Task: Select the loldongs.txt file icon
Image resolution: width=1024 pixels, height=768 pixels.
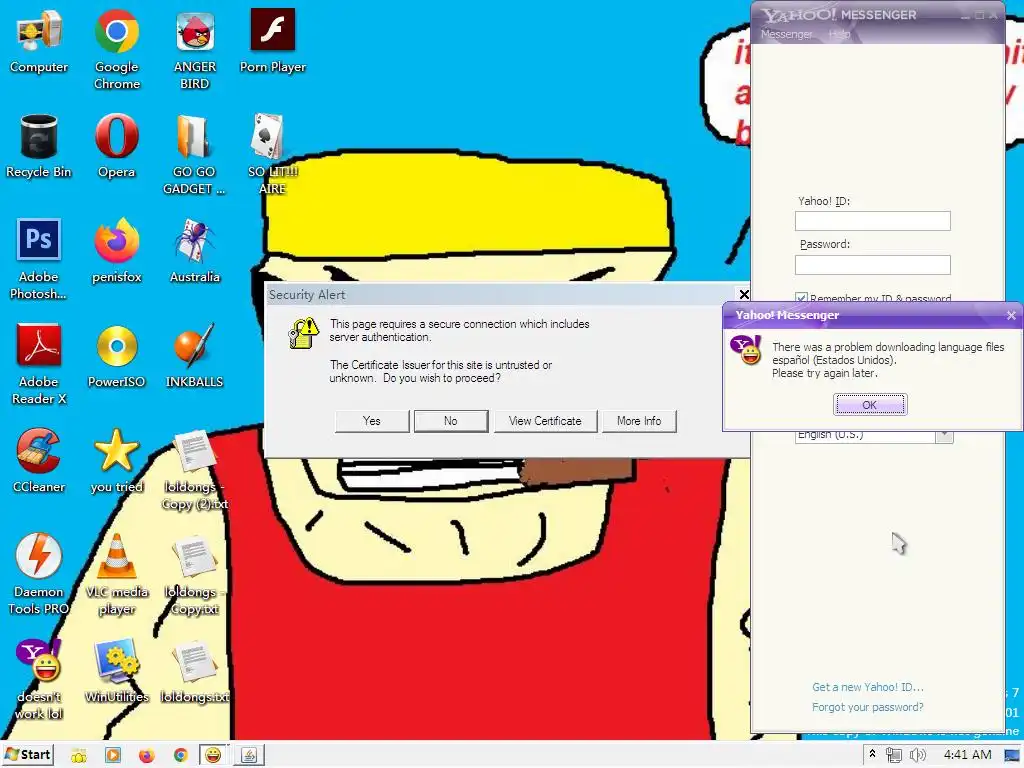Action: pos(195,671)
